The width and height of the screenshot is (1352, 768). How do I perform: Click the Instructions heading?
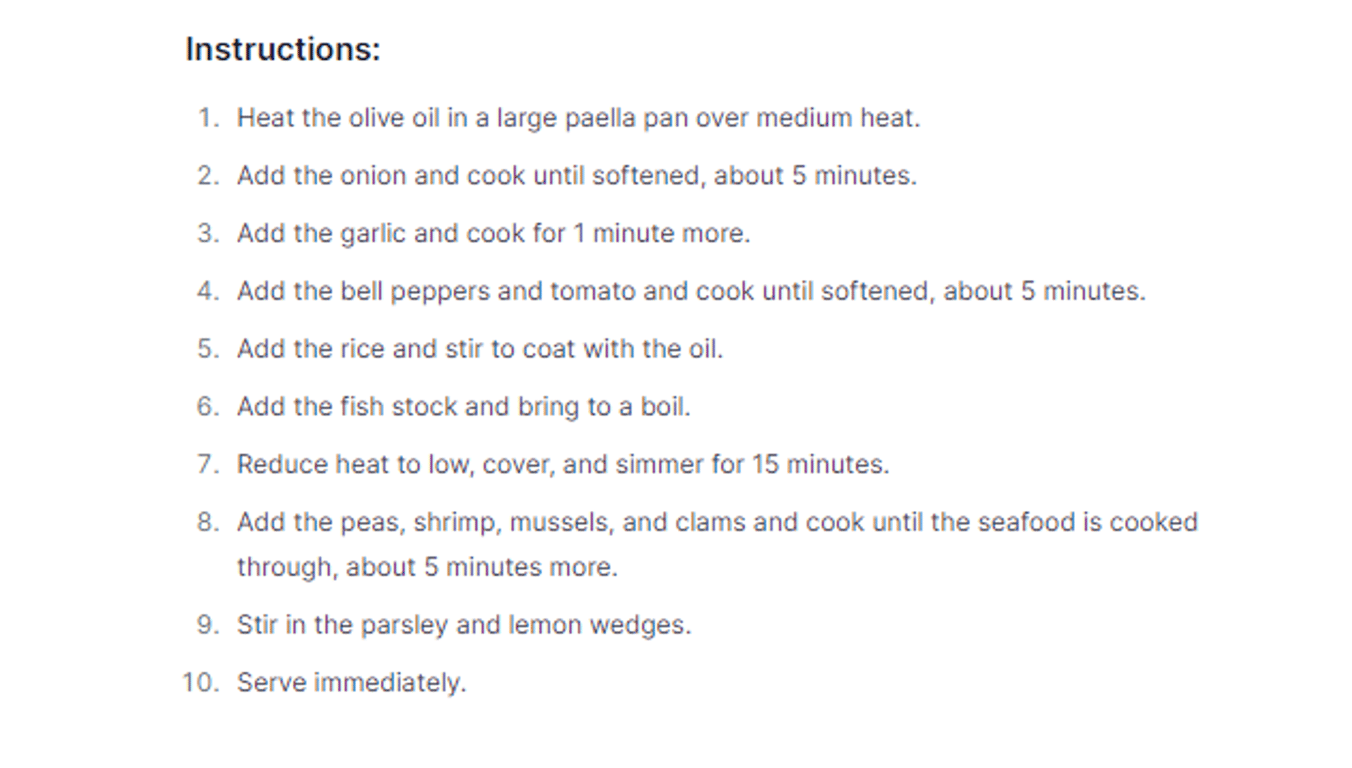tap(283, 49)
